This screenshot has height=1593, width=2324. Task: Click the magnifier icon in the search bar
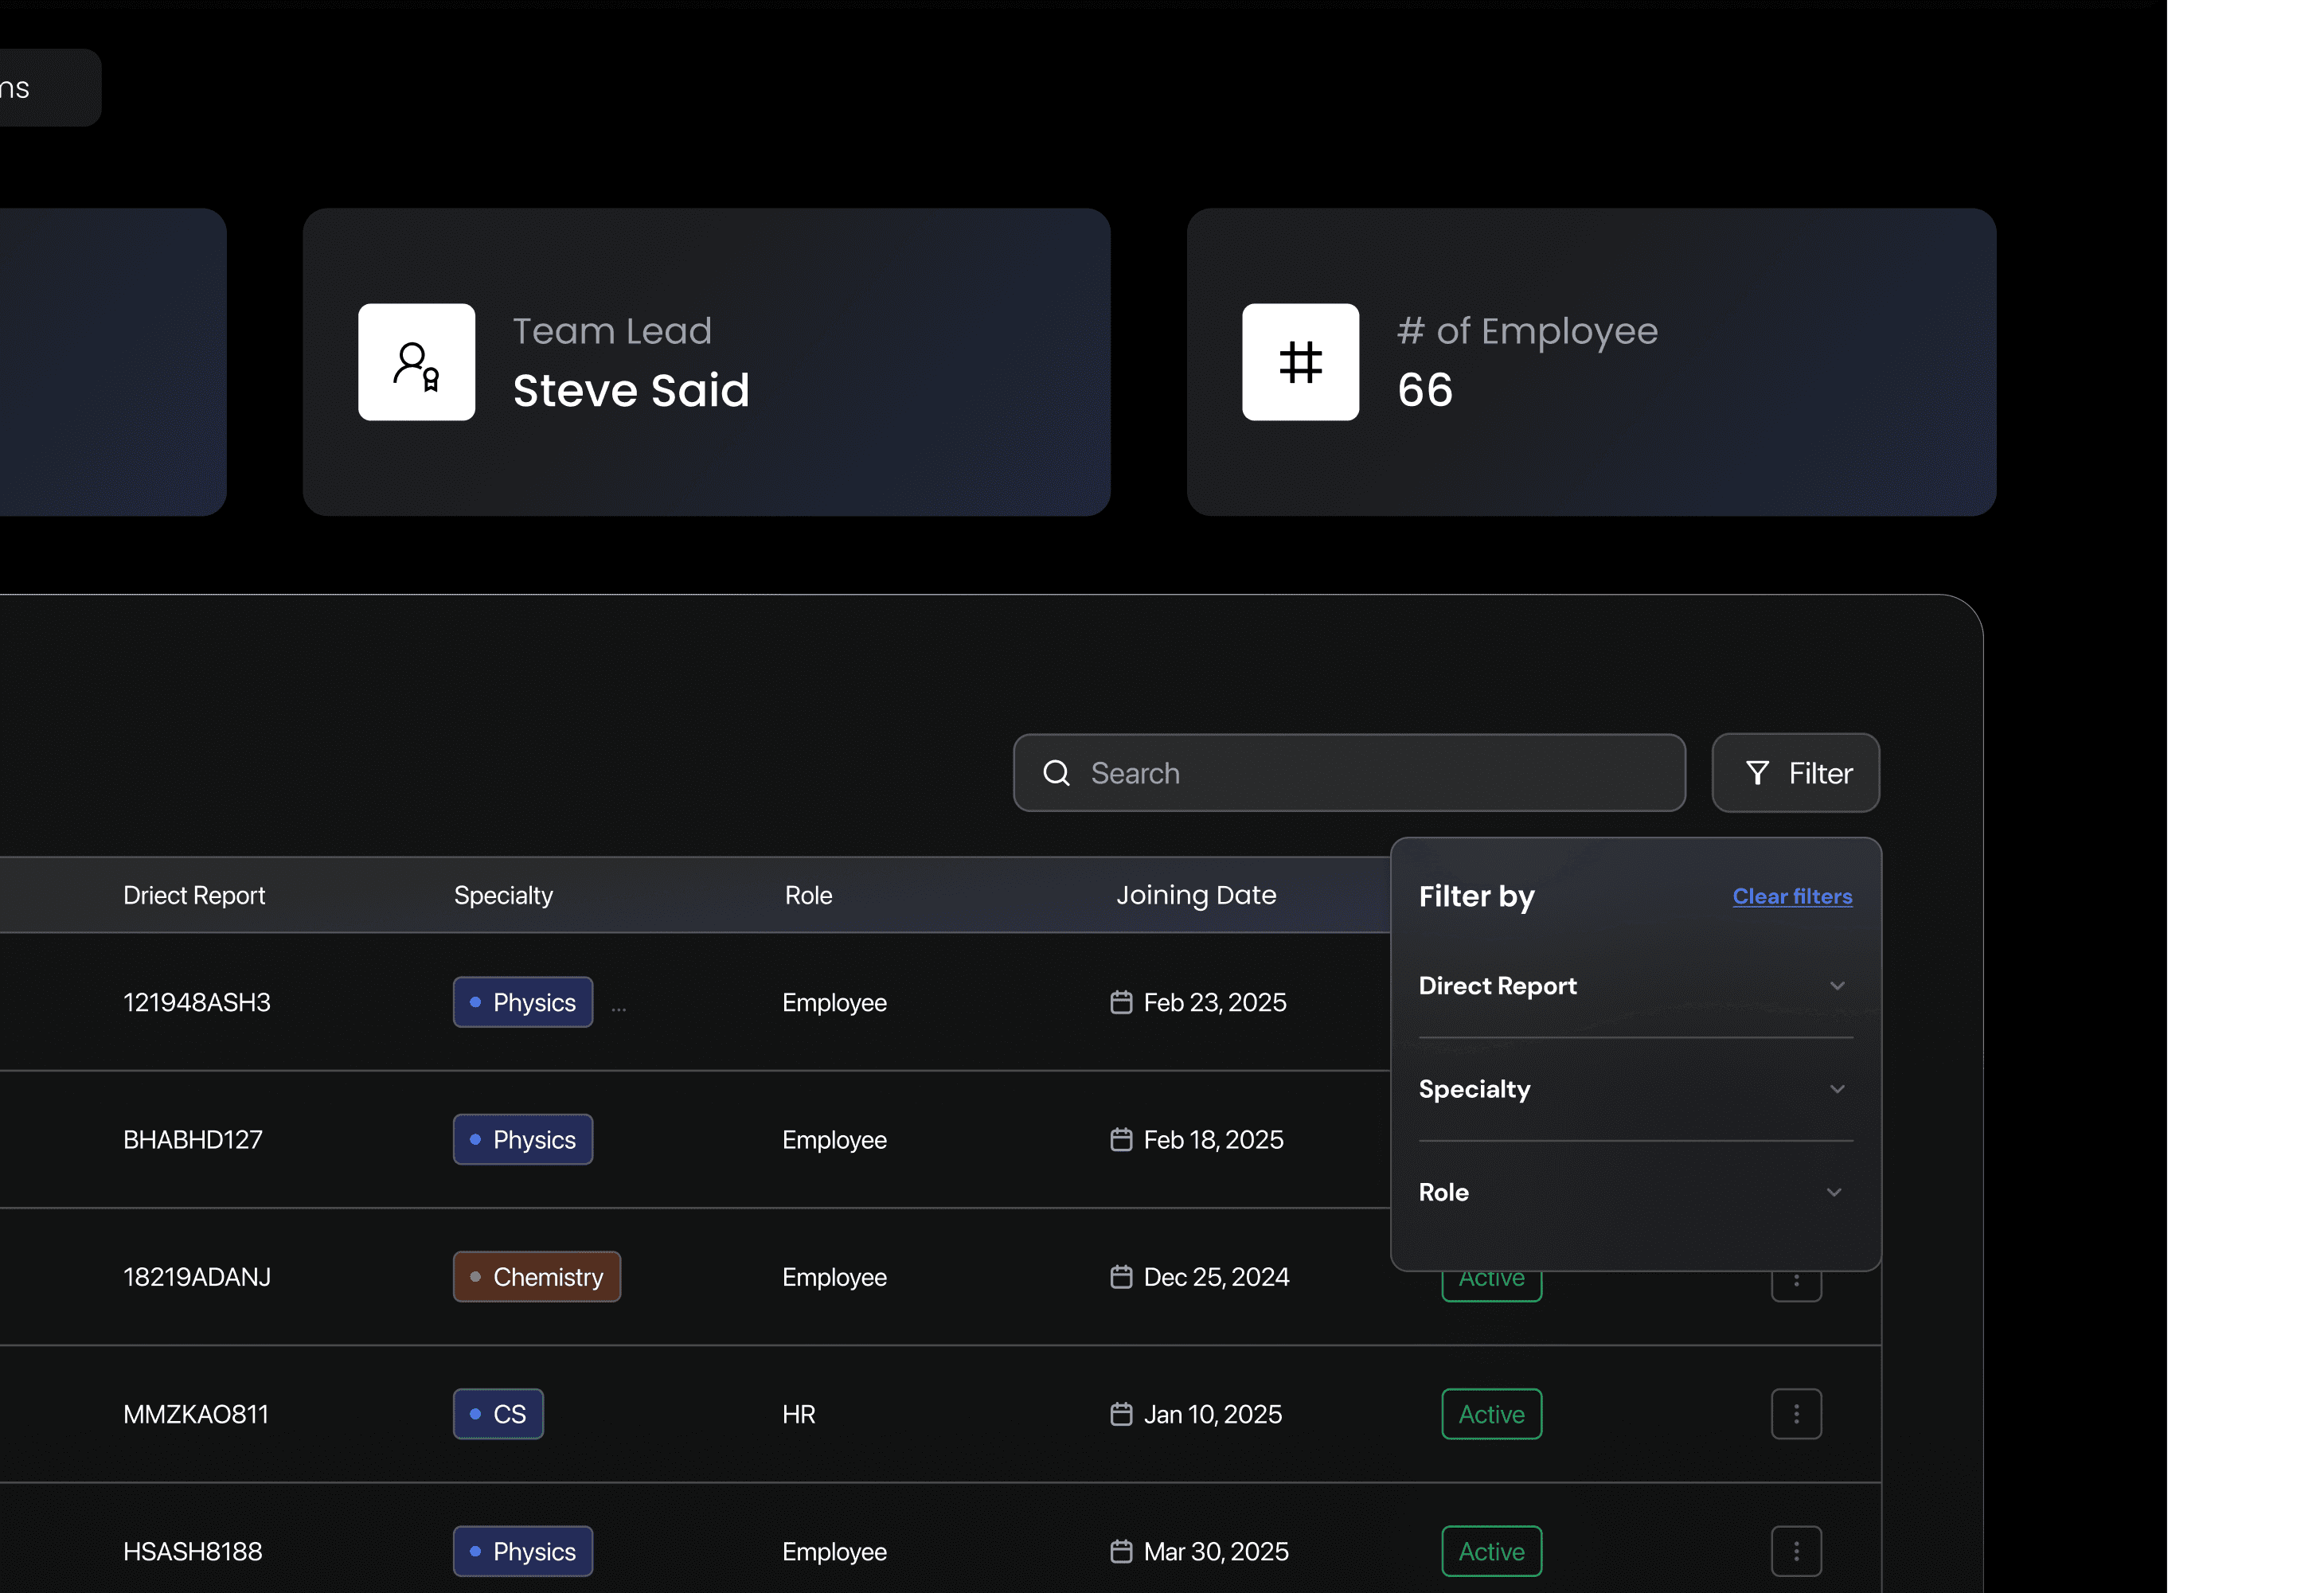1056,773
